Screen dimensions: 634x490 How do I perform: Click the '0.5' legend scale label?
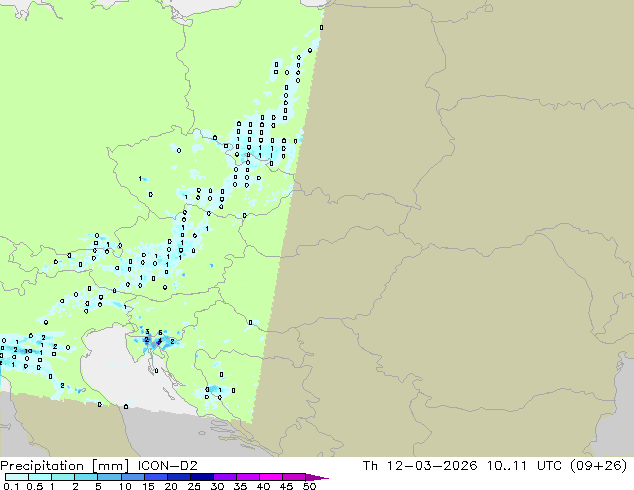point(35,486)
